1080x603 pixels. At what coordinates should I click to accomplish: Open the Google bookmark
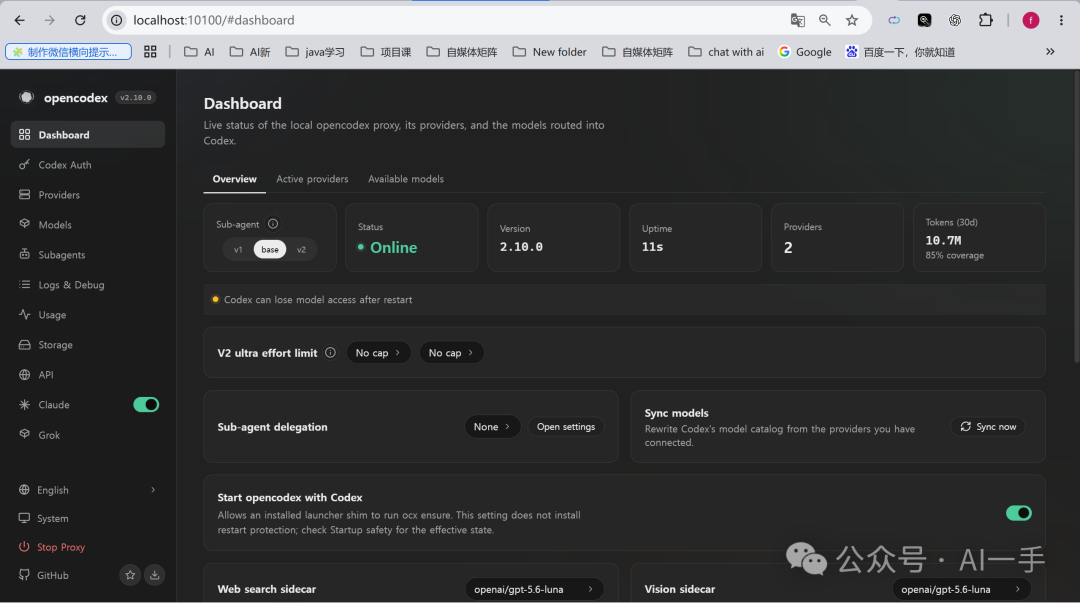[804, 52]
